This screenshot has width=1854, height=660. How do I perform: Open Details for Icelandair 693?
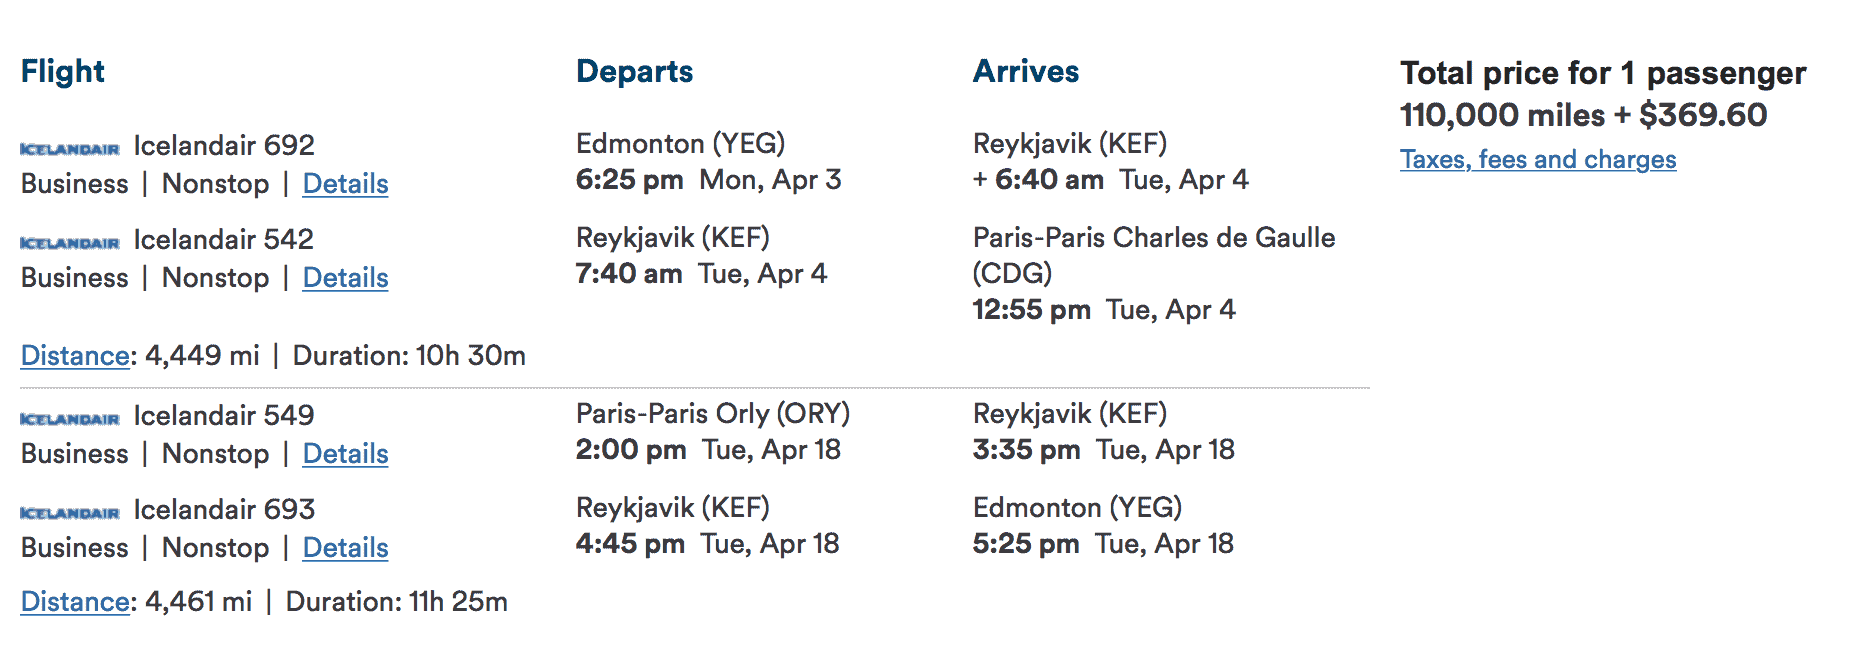tap(345, 548)
